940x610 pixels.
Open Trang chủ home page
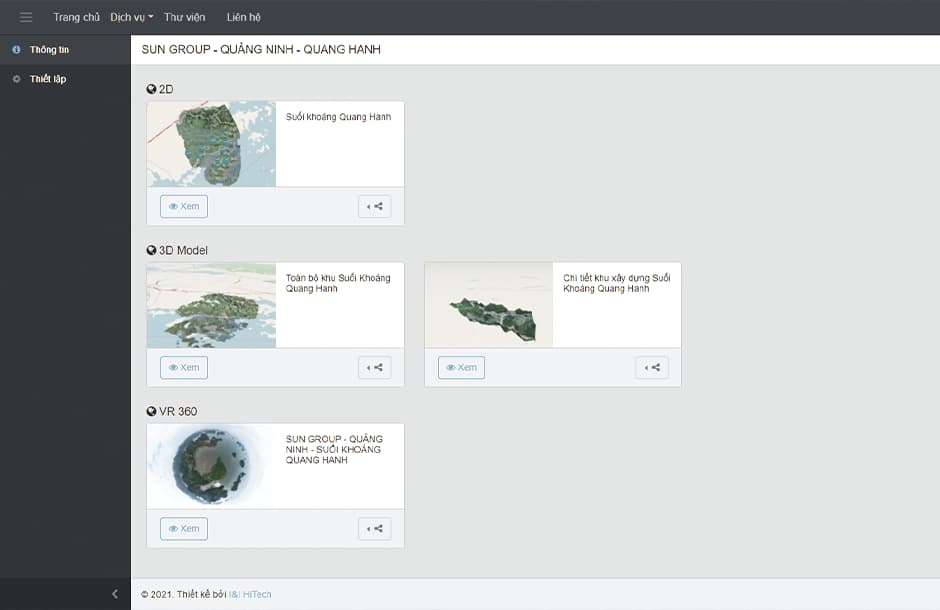click(76, 17)
